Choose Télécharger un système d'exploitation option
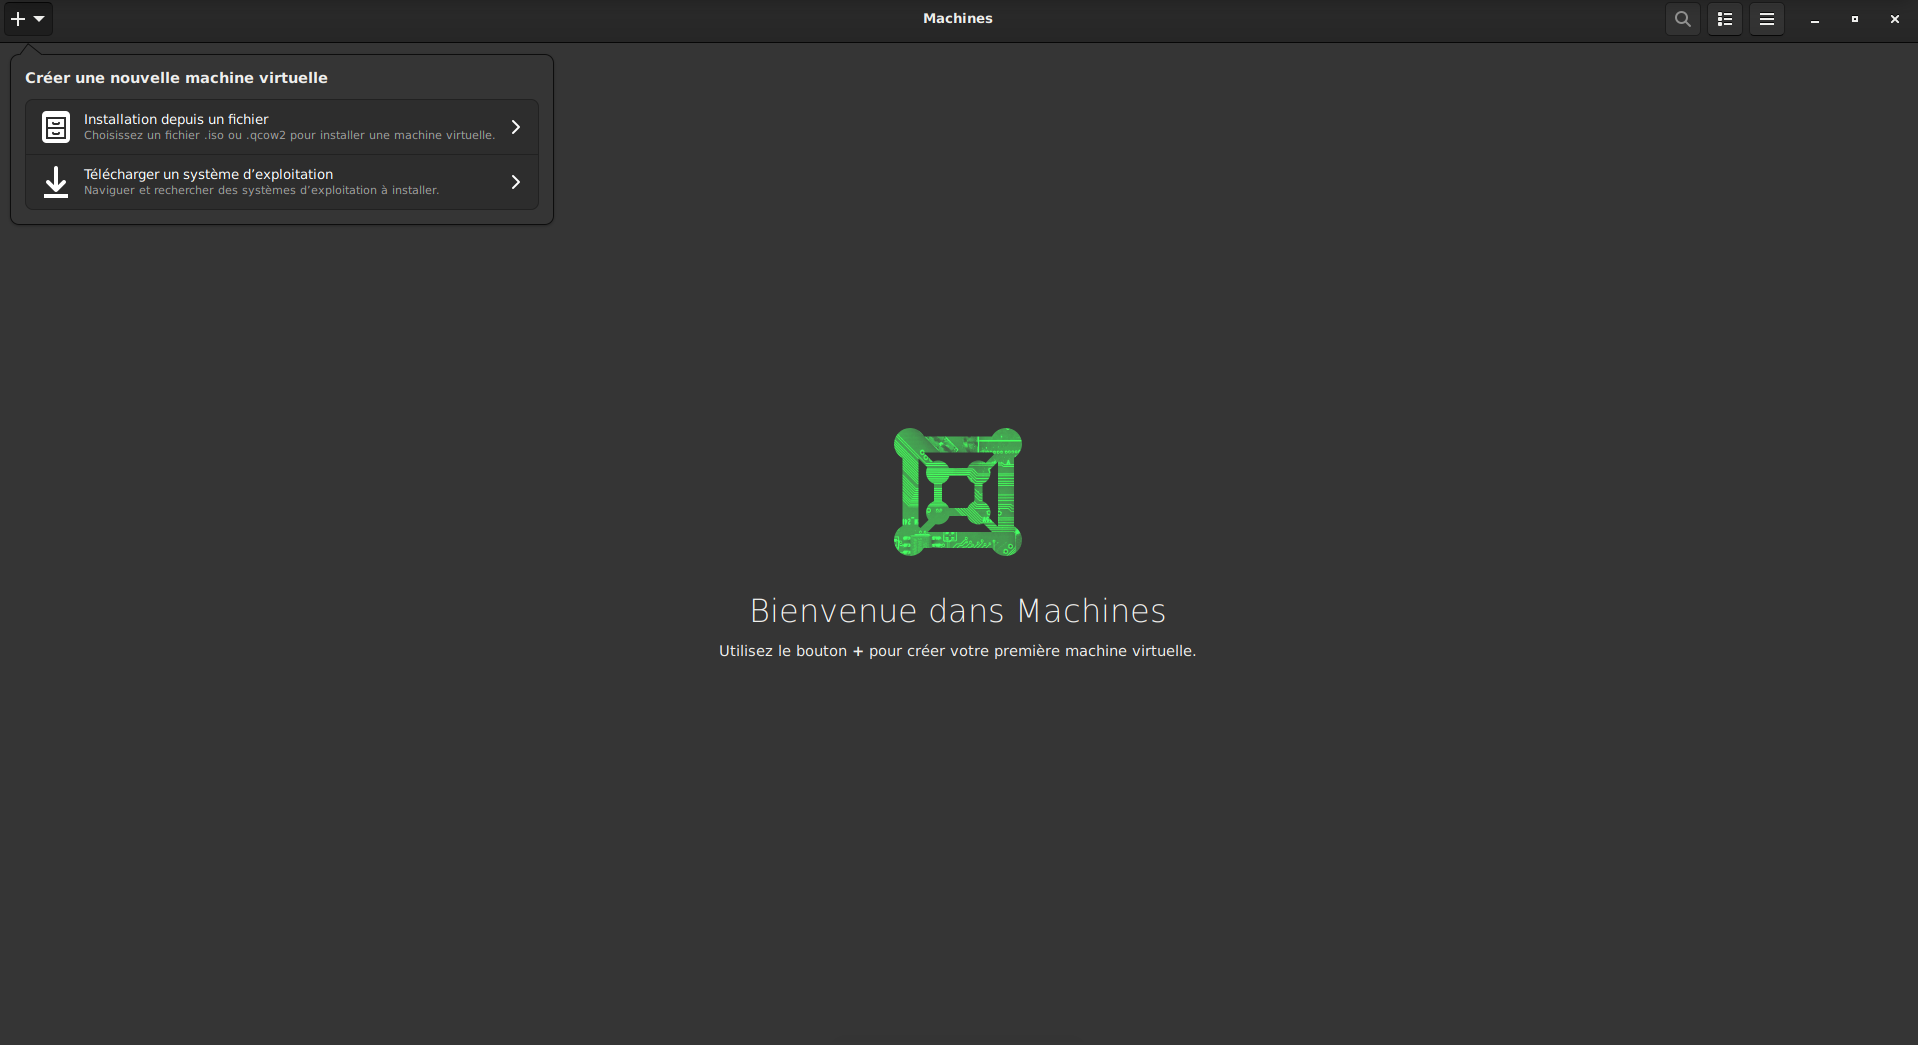Viewport: 1918px width, 1045px height. [x=282, y=182]
